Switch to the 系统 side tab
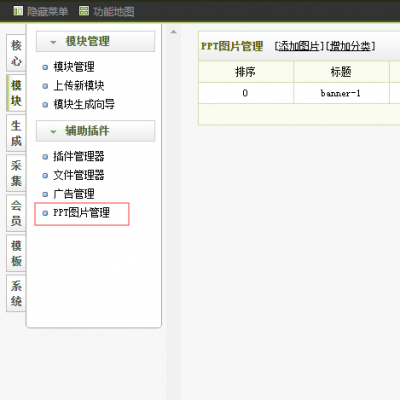Viewport: 400px width, 400px height. (x=16, y=293)
